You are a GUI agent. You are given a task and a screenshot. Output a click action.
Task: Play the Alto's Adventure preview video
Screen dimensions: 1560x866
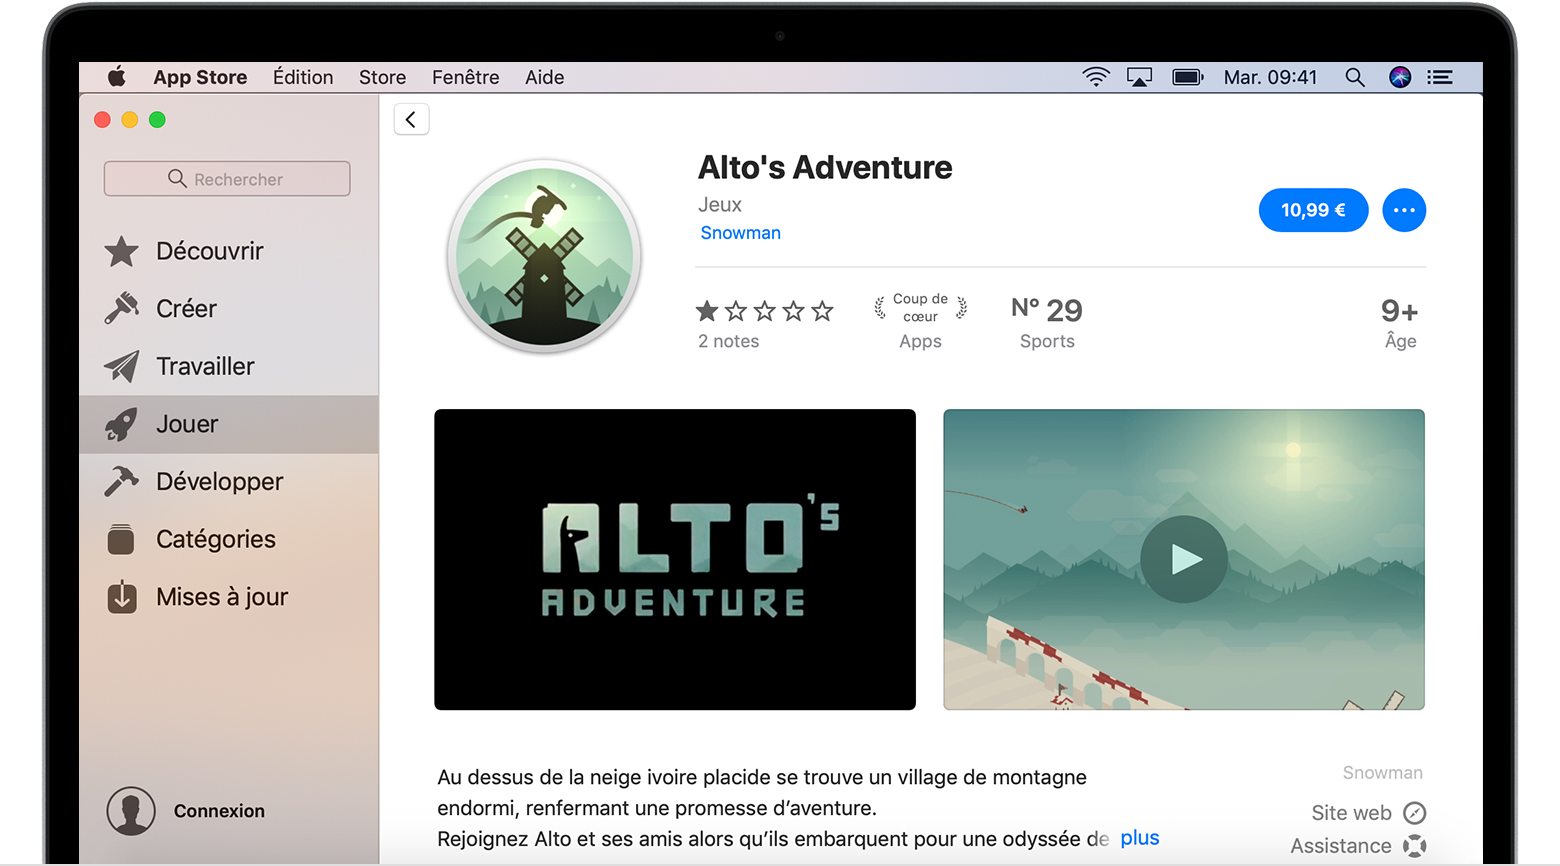(1184, 559)
